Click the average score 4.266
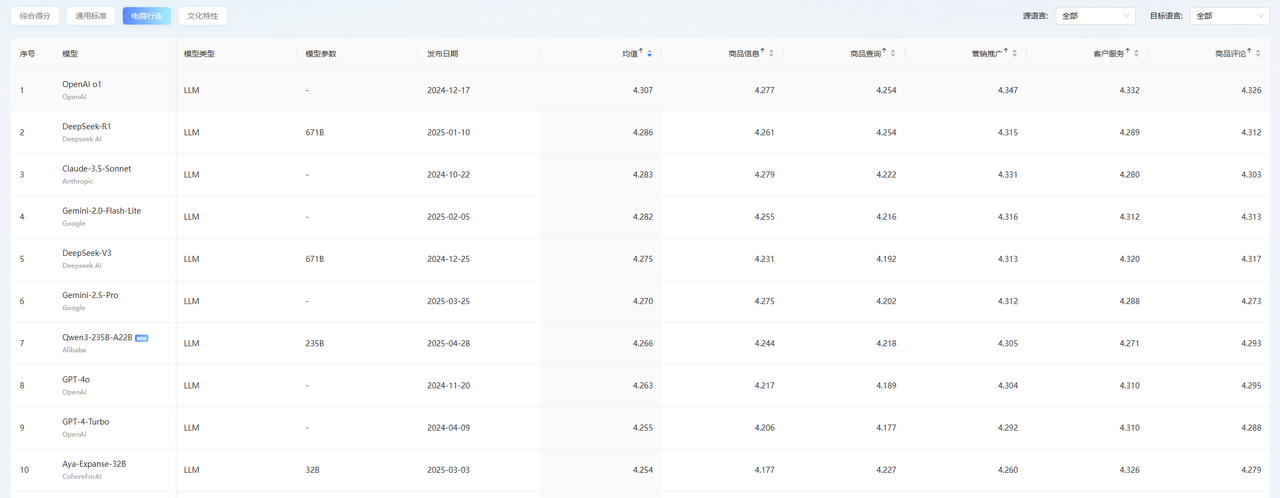The image size is (1280, 498). [x=643, y=343]
